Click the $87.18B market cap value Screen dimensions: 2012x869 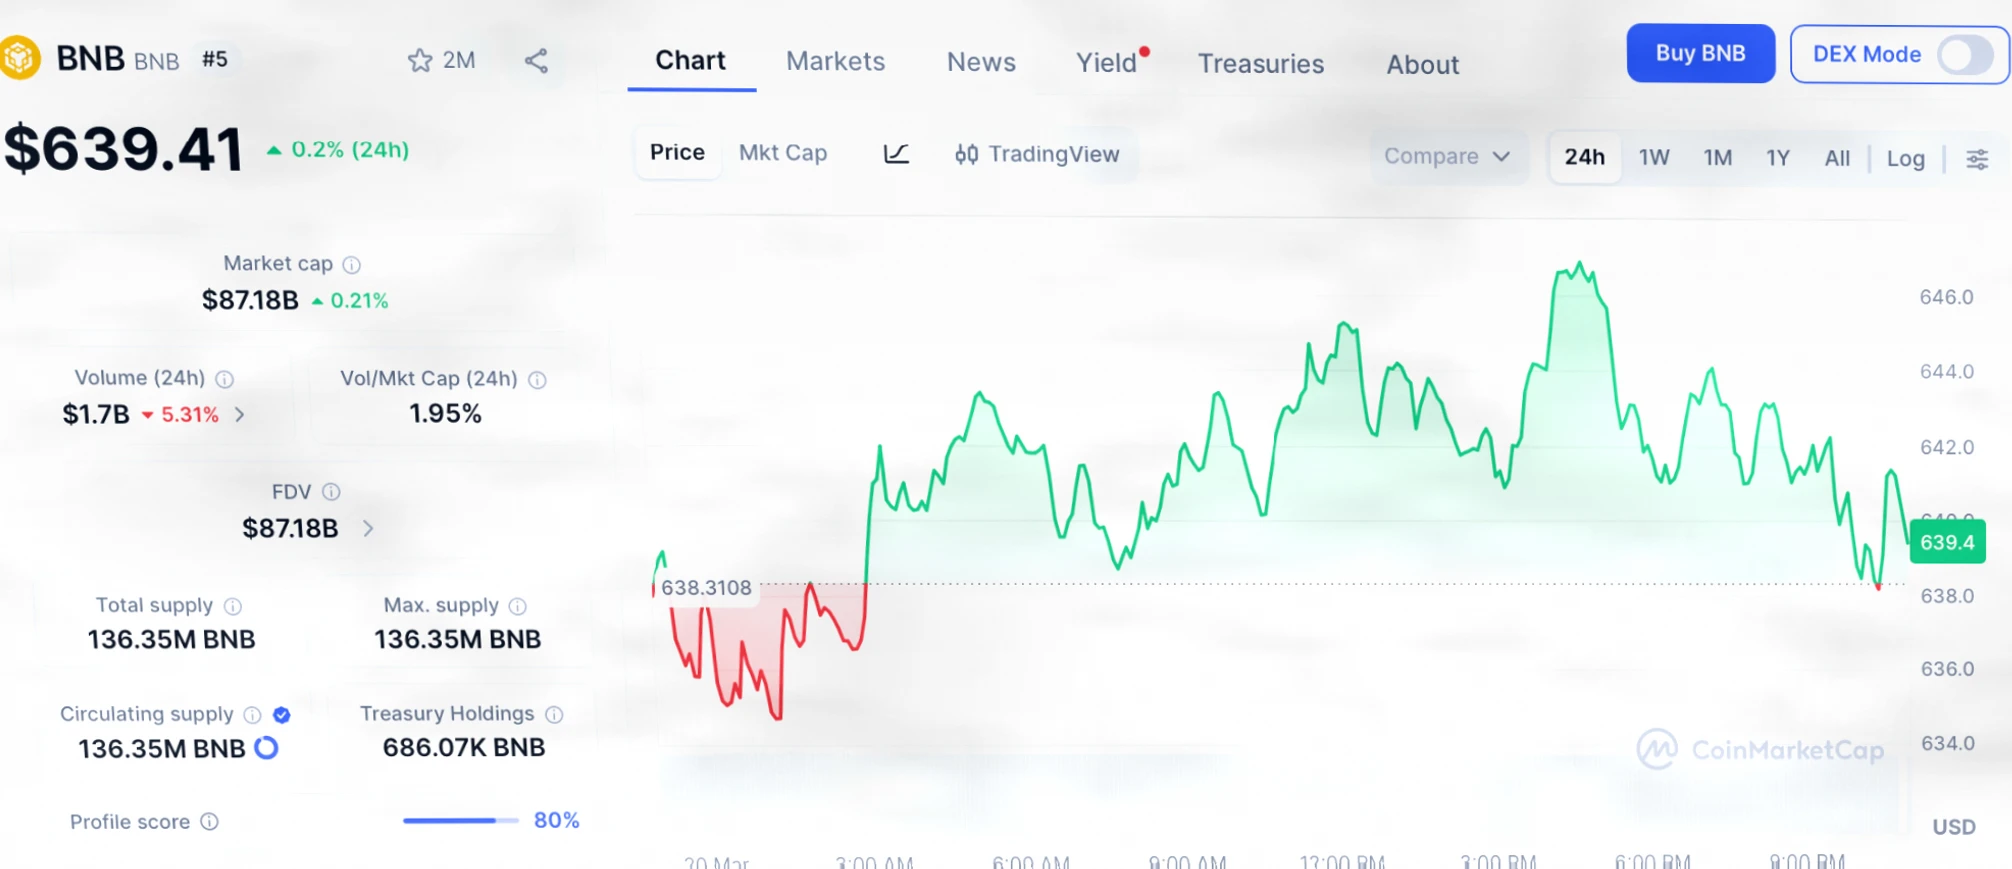click(250, 300)
